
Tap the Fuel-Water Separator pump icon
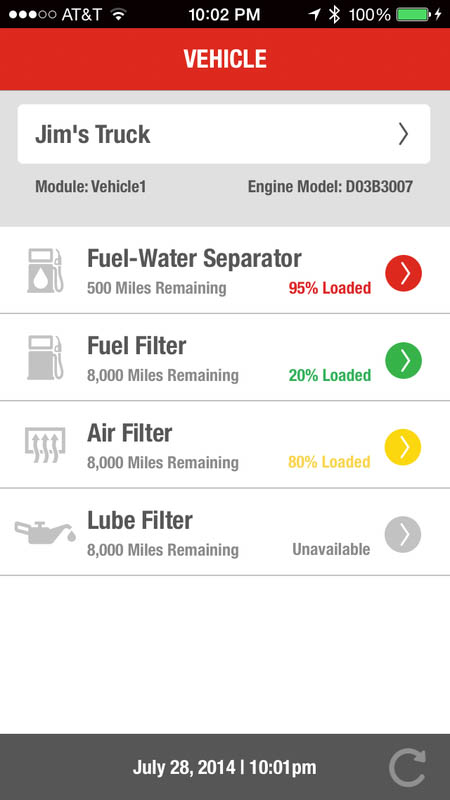click(x=45, y=270)
